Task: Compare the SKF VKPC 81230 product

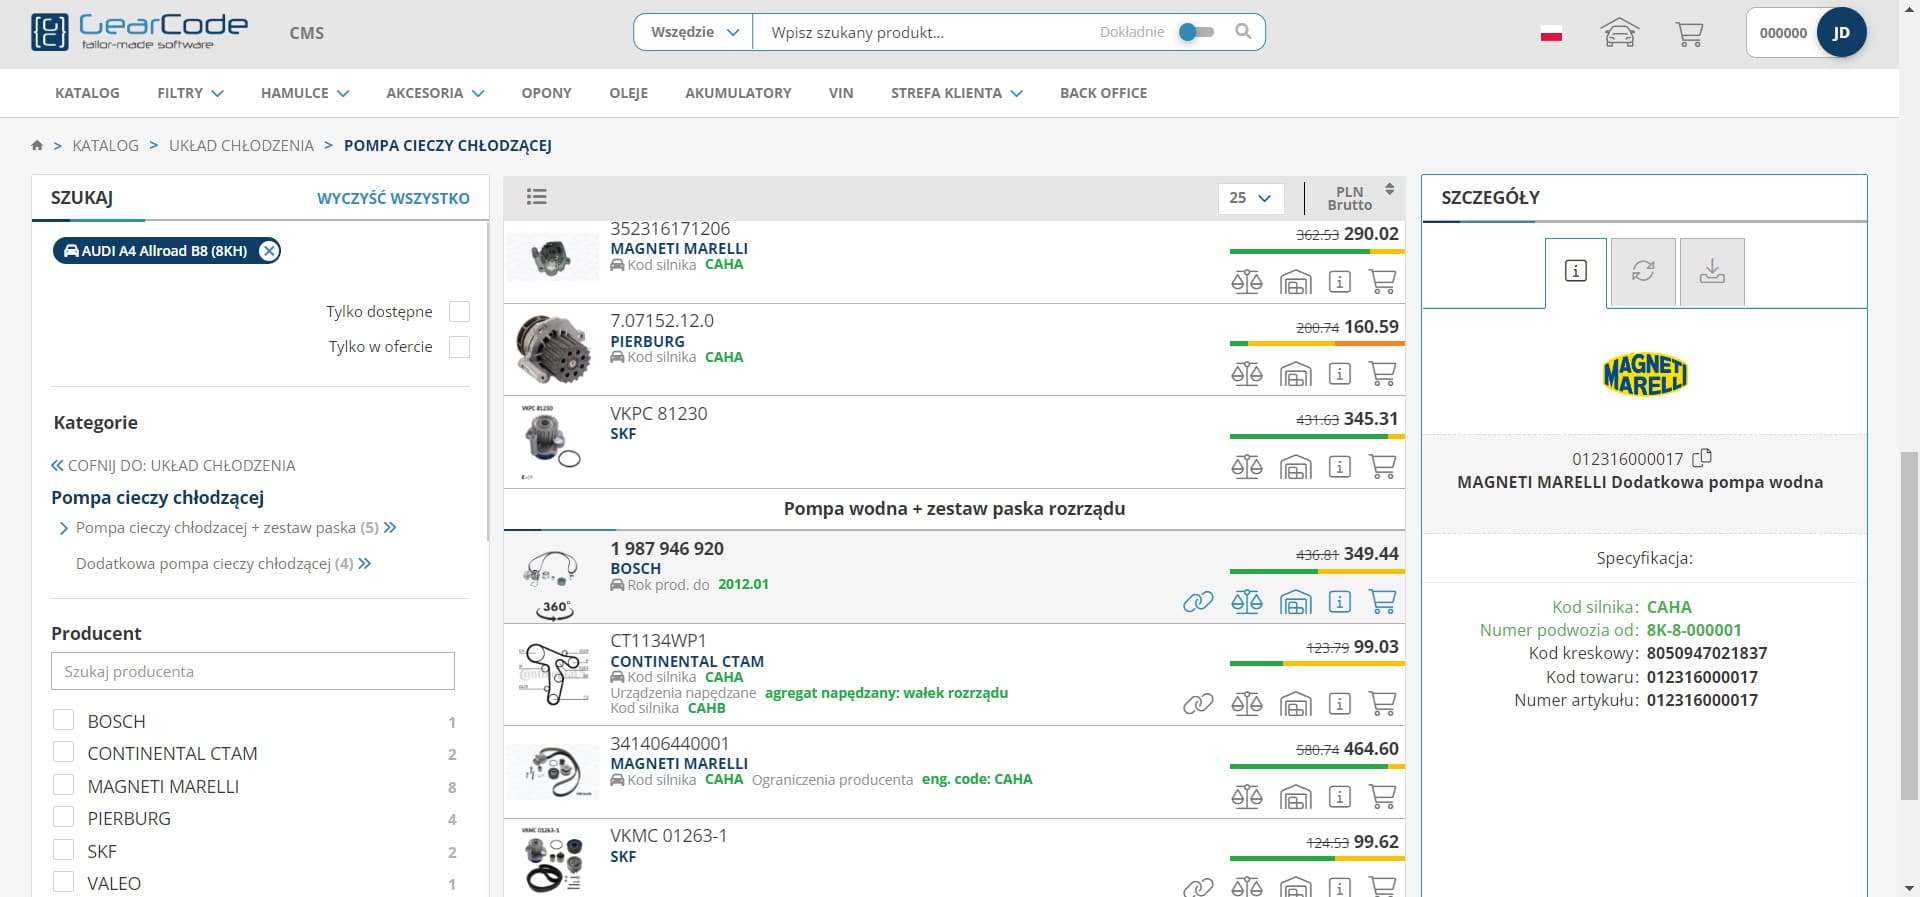Action: tap(1247, 467)
